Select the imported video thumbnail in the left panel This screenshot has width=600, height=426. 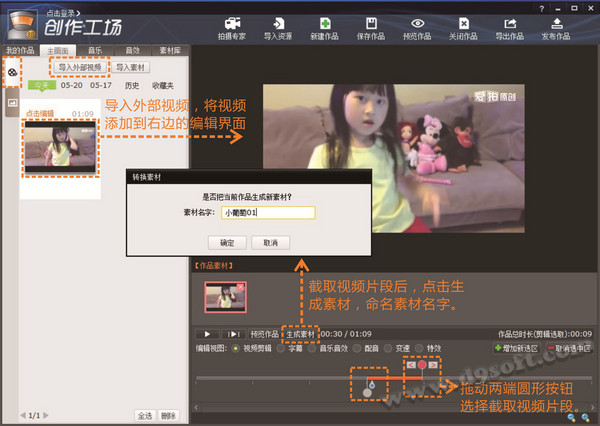pos(60,147)
